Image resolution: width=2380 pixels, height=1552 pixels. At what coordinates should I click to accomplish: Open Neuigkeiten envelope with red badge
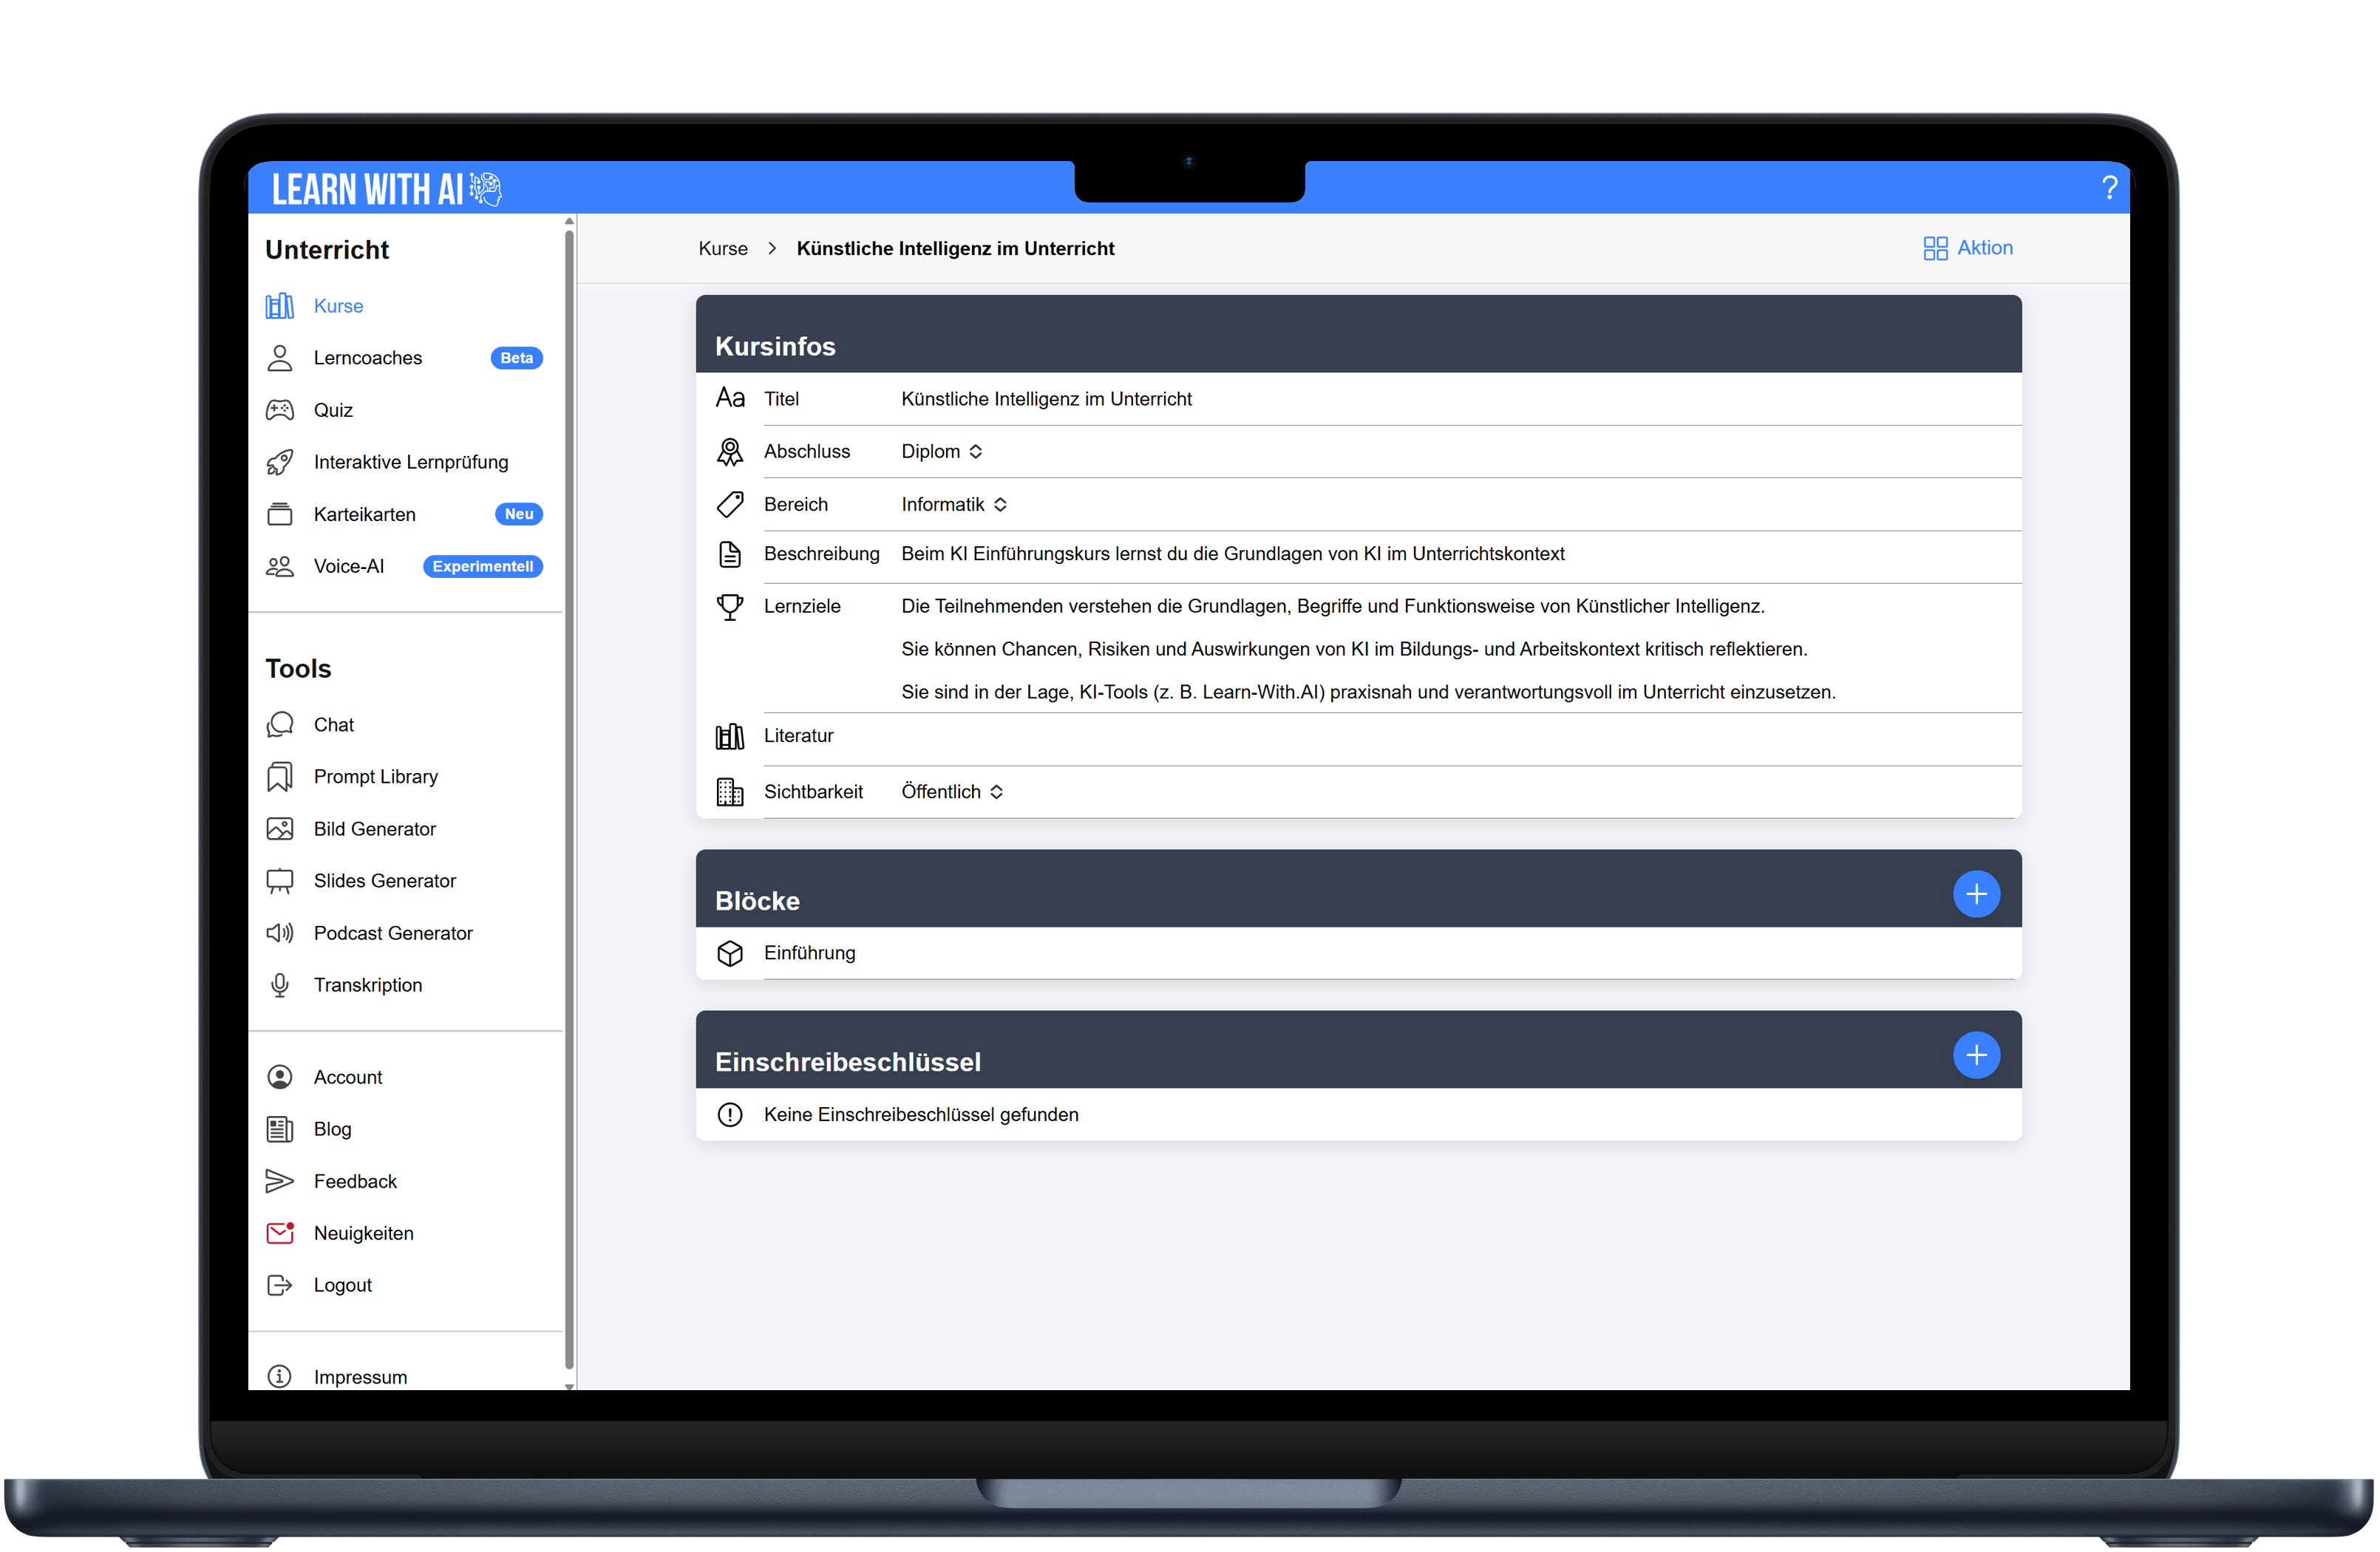click(x=280, y=1233)
